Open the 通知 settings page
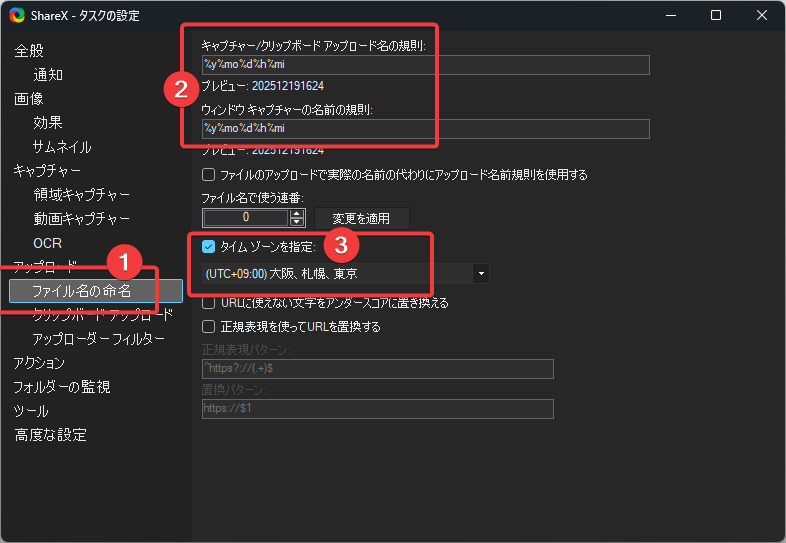This screenshot has width=786, height=543. [x=48, y=75]
